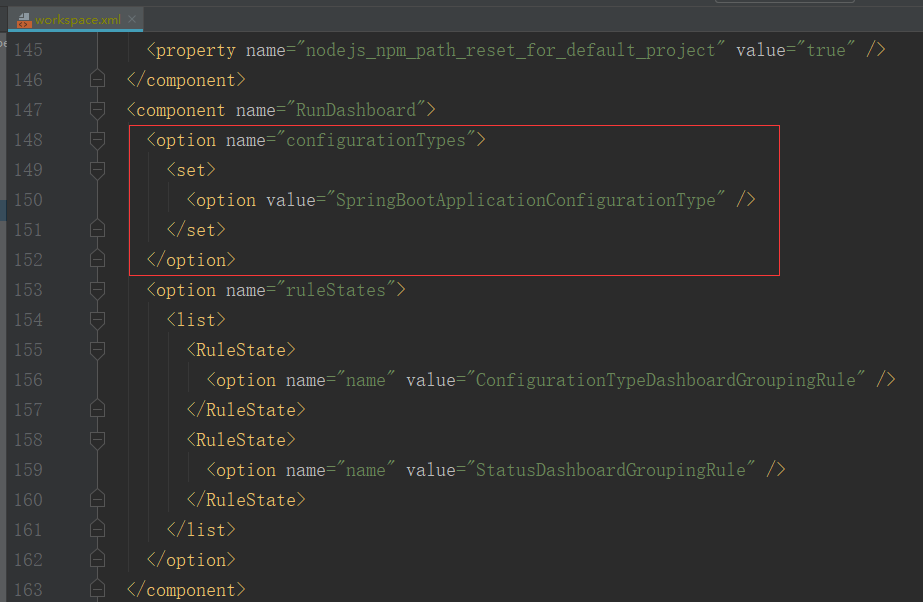Collapse the first RuleState via its gutter arrow
The height and width of the screenshot is (602, 923).
point(97,349)
